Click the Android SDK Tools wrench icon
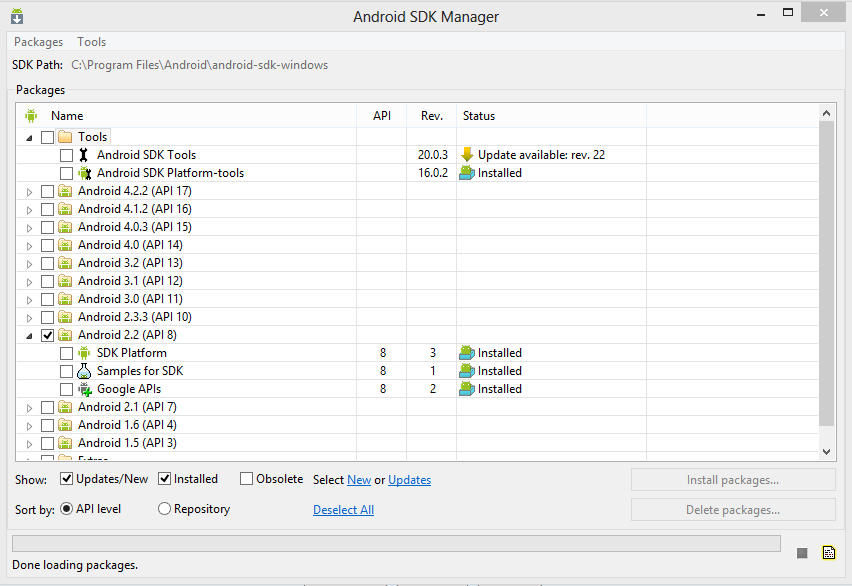This screenshot has width=852, height=586. tap(84, 155)
